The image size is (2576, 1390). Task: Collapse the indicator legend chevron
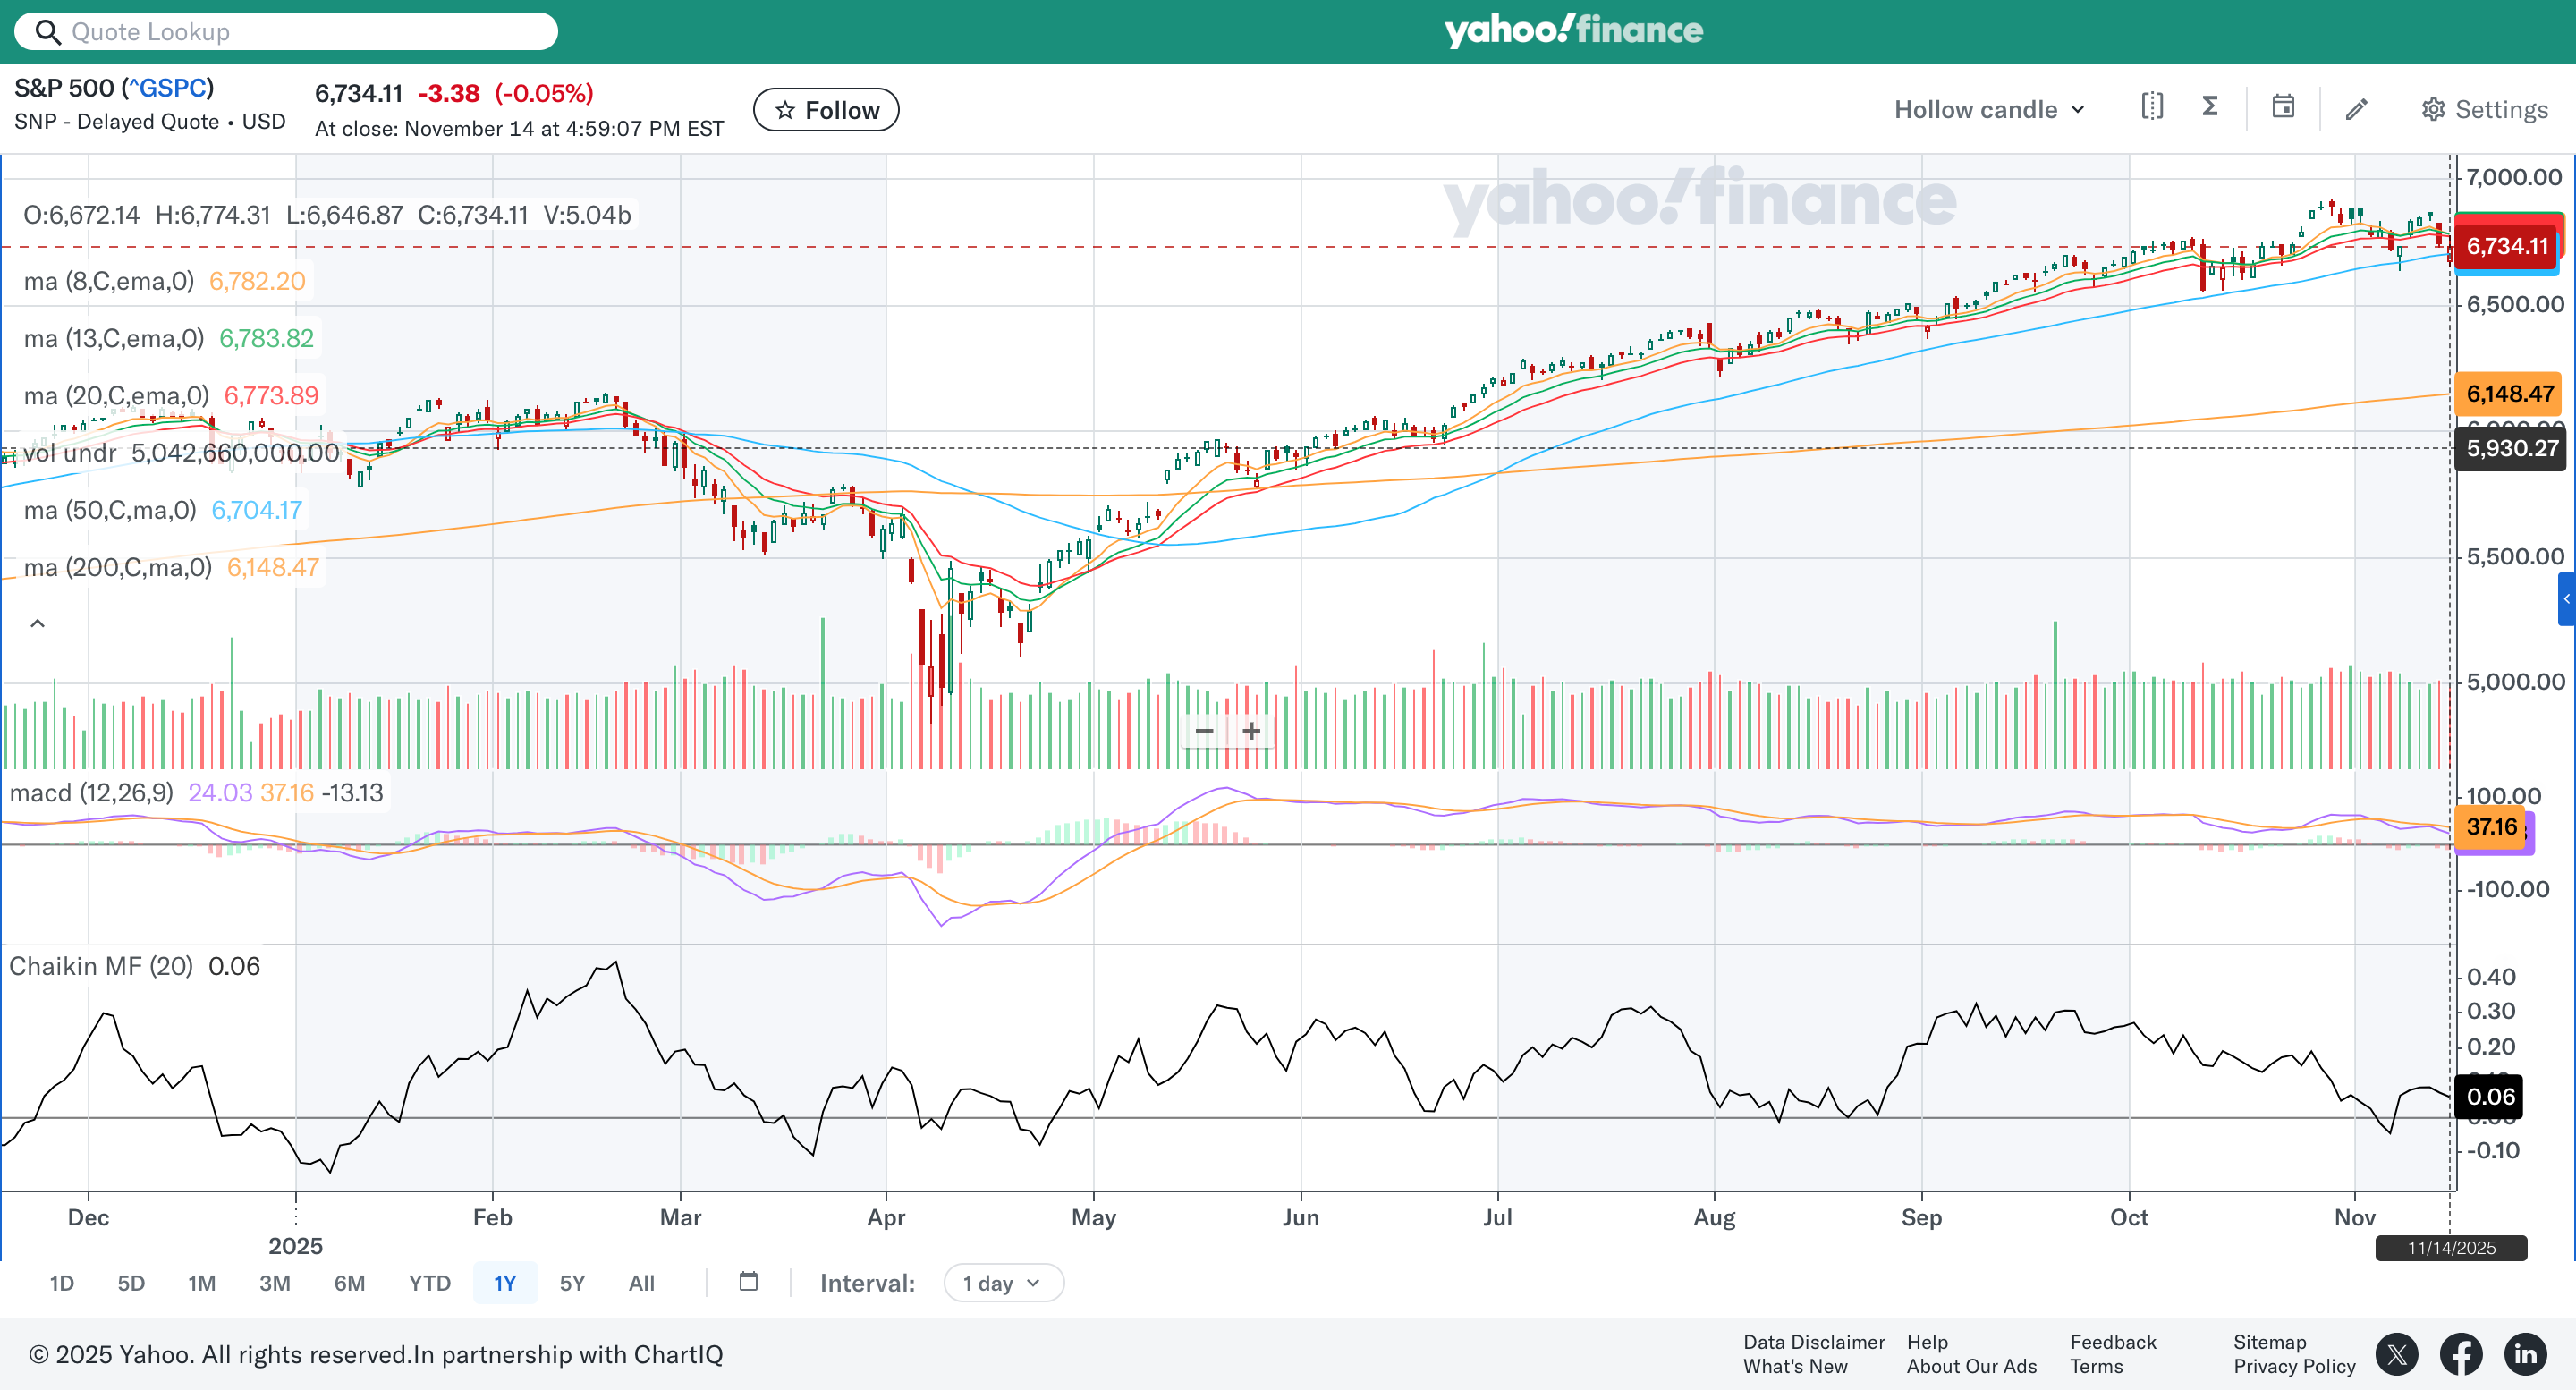38,624
